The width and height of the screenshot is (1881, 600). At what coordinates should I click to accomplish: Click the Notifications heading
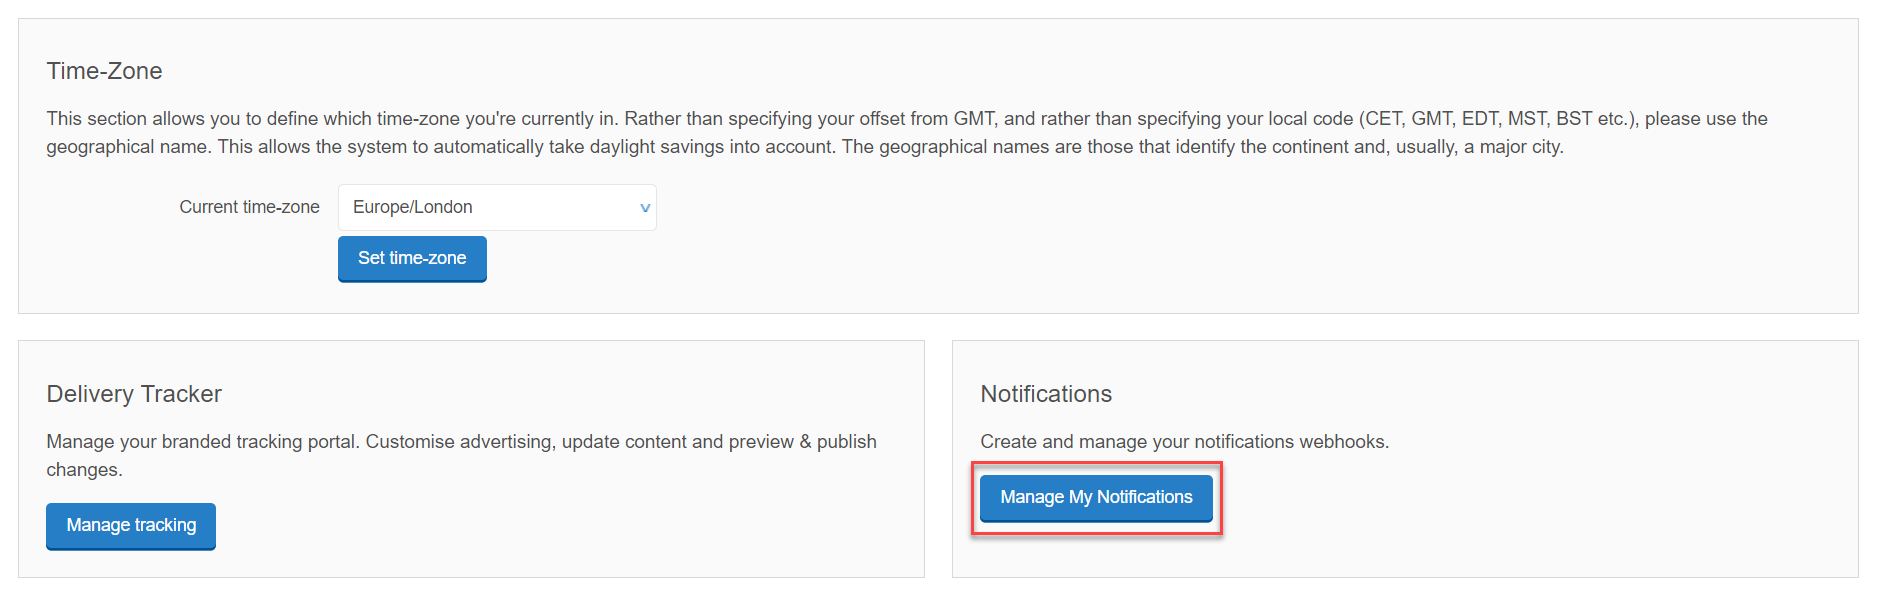1045,393
